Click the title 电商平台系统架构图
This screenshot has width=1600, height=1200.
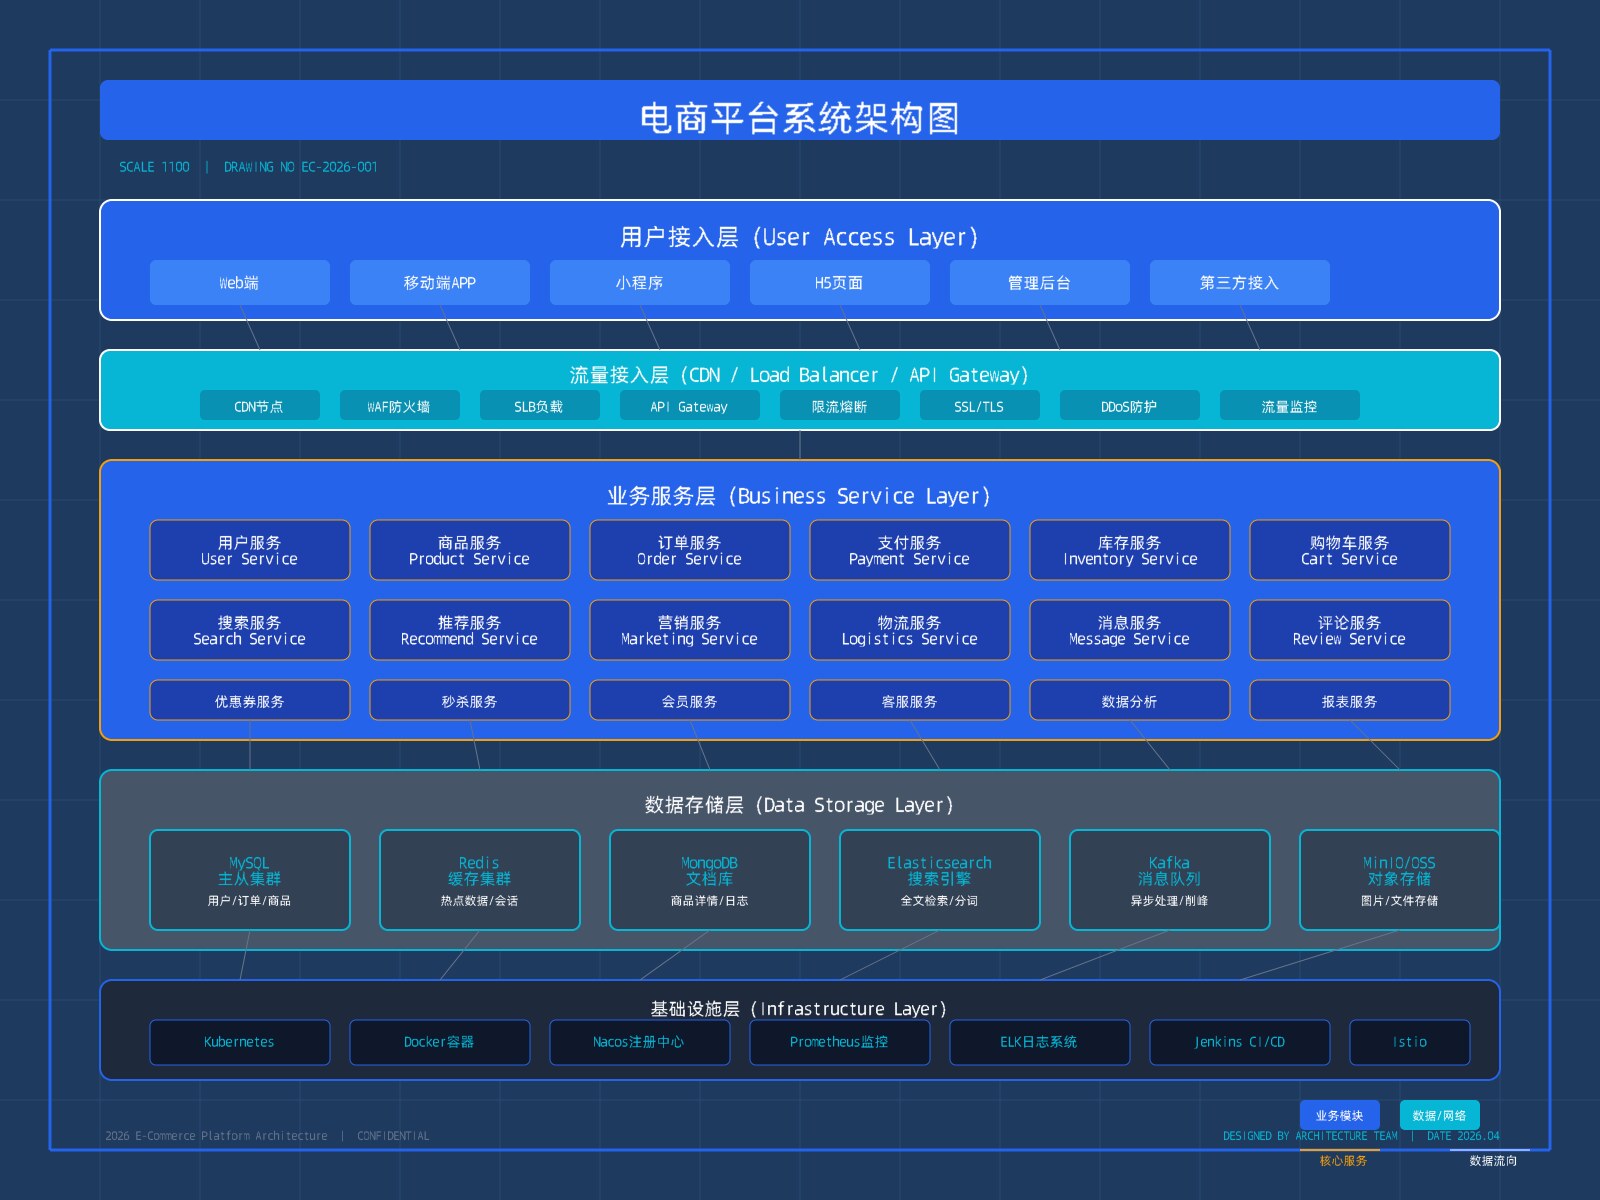point(800,118)
